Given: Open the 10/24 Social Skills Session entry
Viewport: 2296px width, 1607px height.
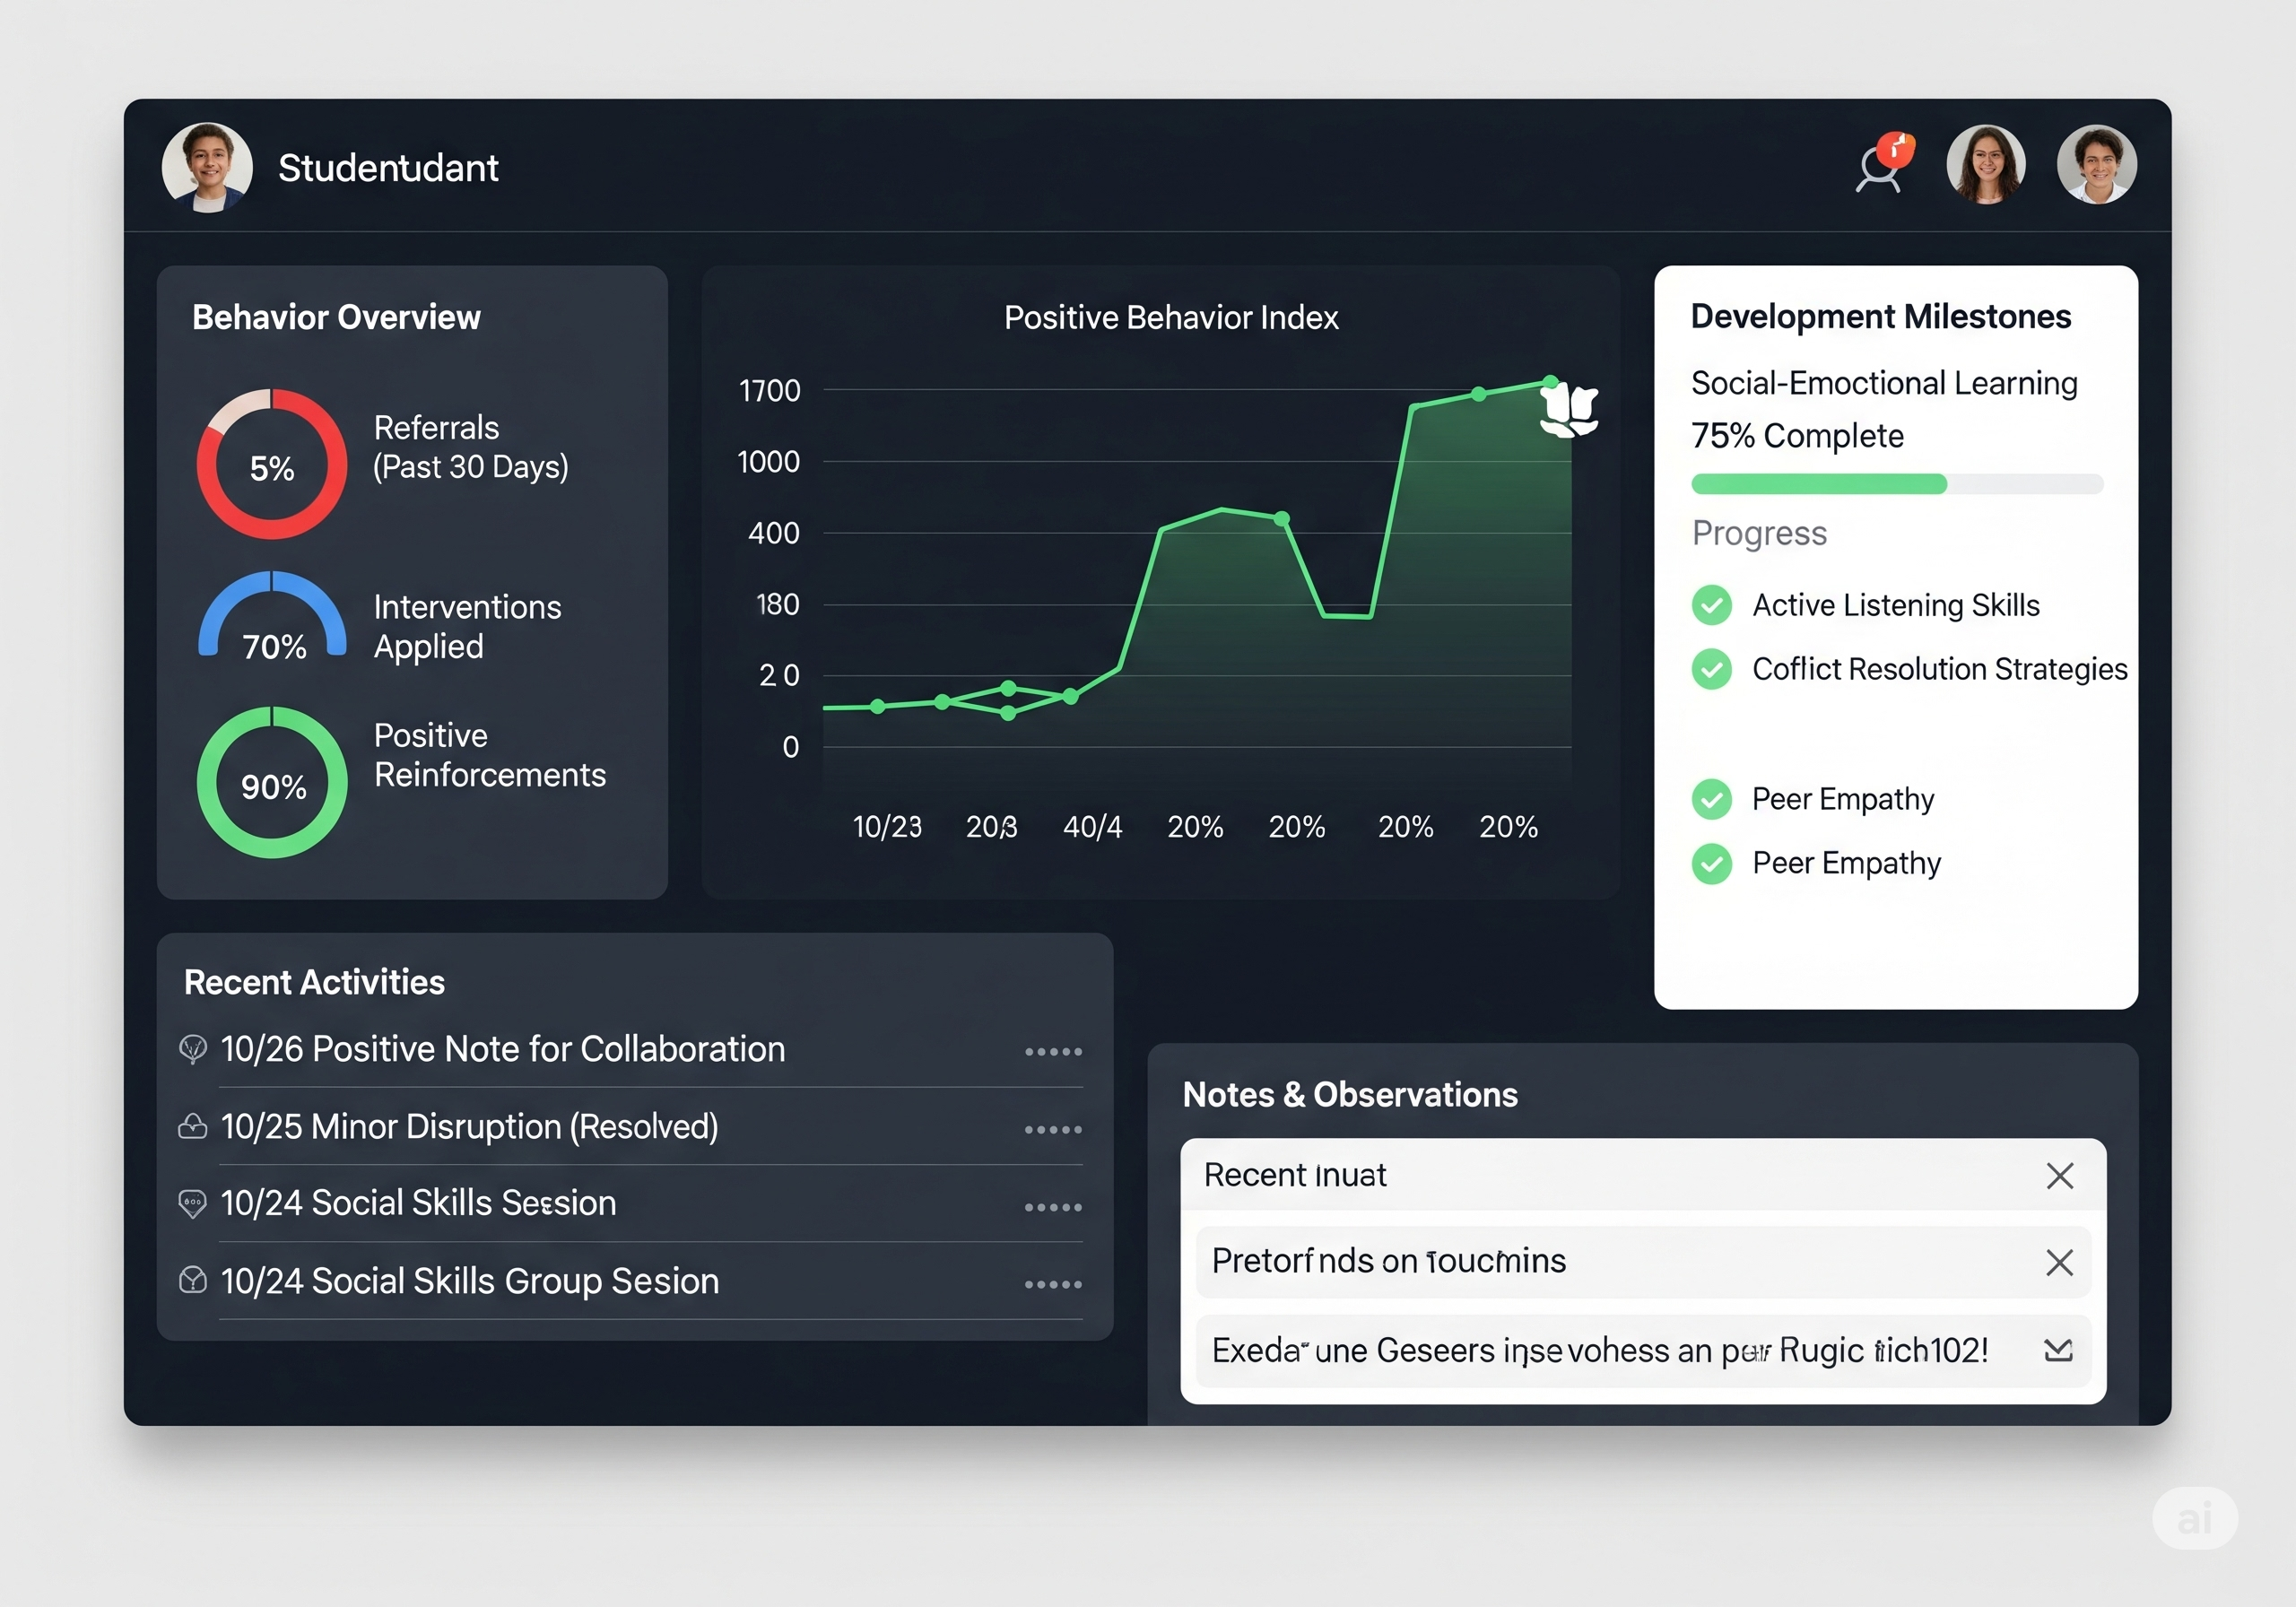Looking at the screenshot, I should 418,1203.
